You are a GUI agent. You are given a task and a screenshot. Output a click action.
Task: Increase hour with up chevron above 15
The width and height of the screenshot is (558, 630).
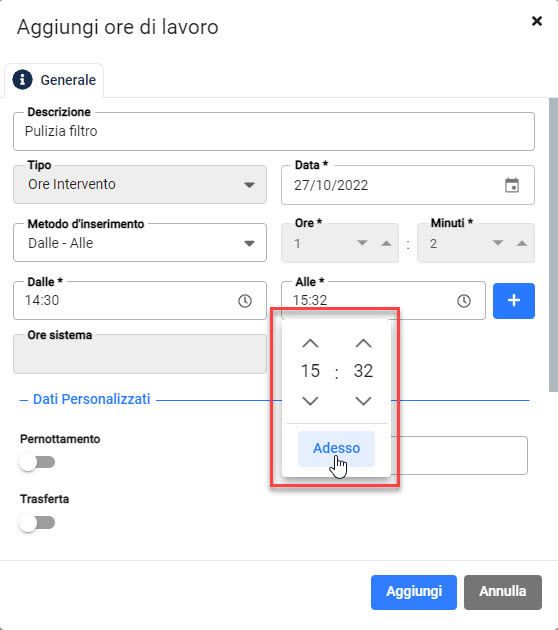[310, 344]
